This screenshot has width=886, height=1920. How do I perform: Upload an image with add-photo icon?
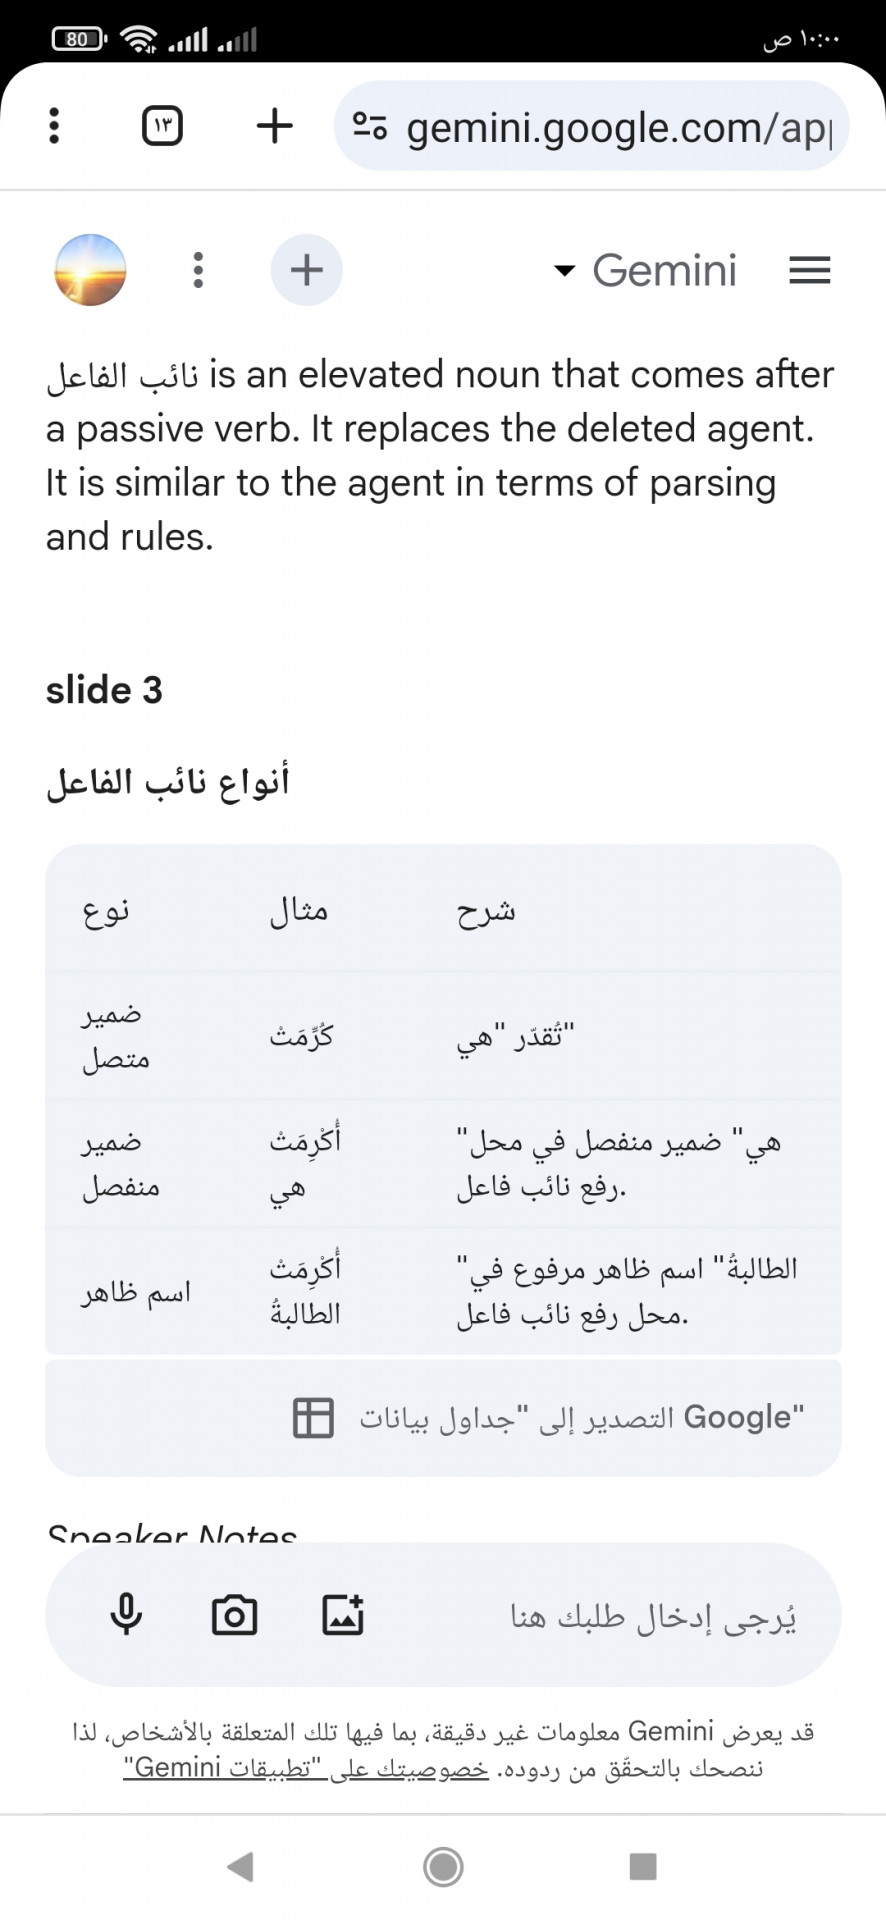pyautogui.click(x=343, y=1615)
